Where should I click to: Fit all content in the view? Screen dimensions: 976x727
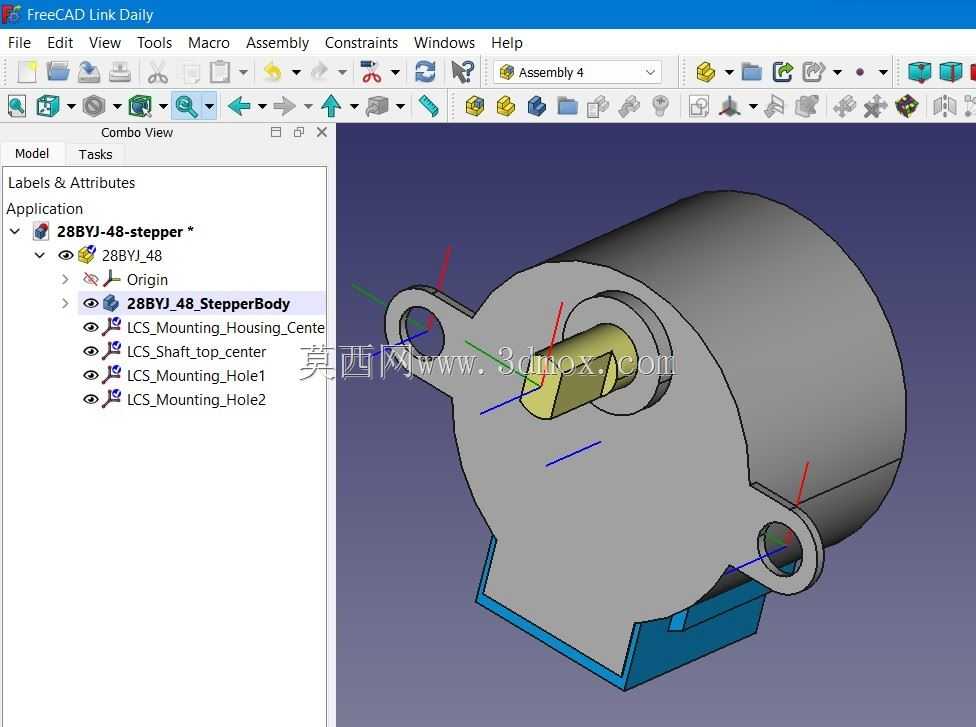[x=17, y=106]
